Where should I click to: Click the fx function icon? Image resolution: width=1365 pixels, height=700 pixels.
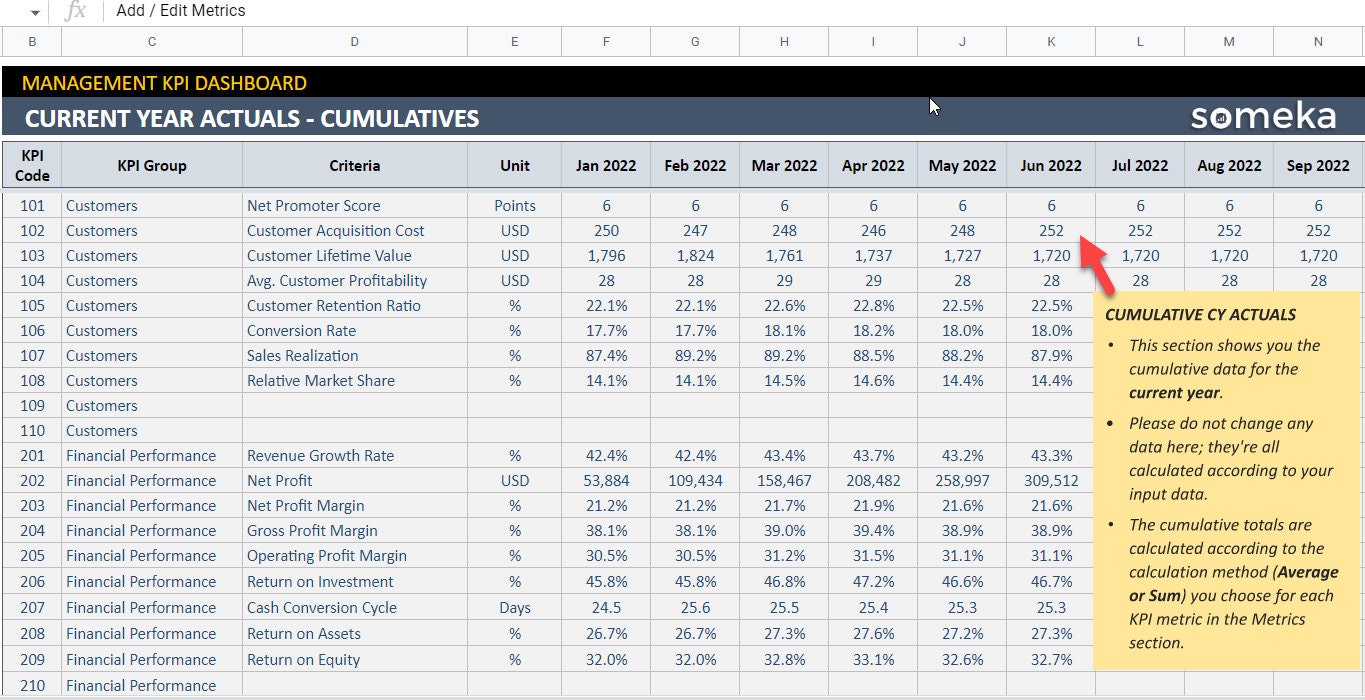[x=75, y=11]
